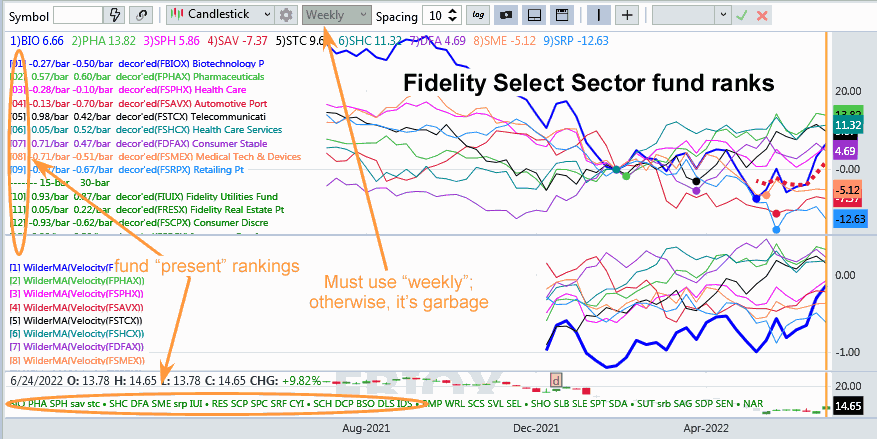Click the lightning bolt symbol lookup icon
This screenshot has height=439, width=877.
(115, 15)
